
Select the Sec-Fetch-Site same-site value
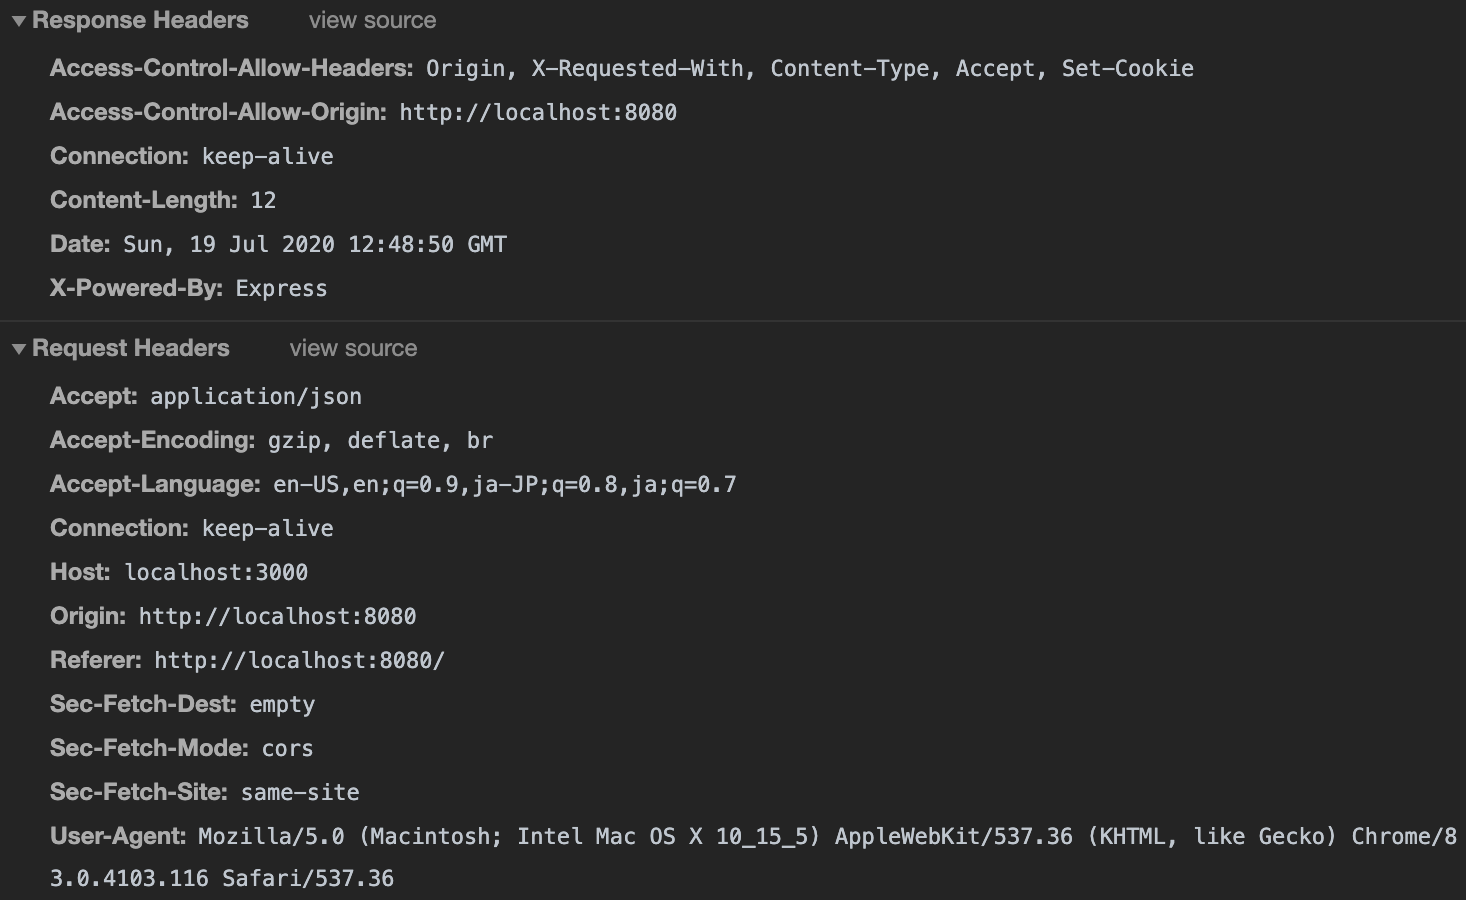coord(300,792)
